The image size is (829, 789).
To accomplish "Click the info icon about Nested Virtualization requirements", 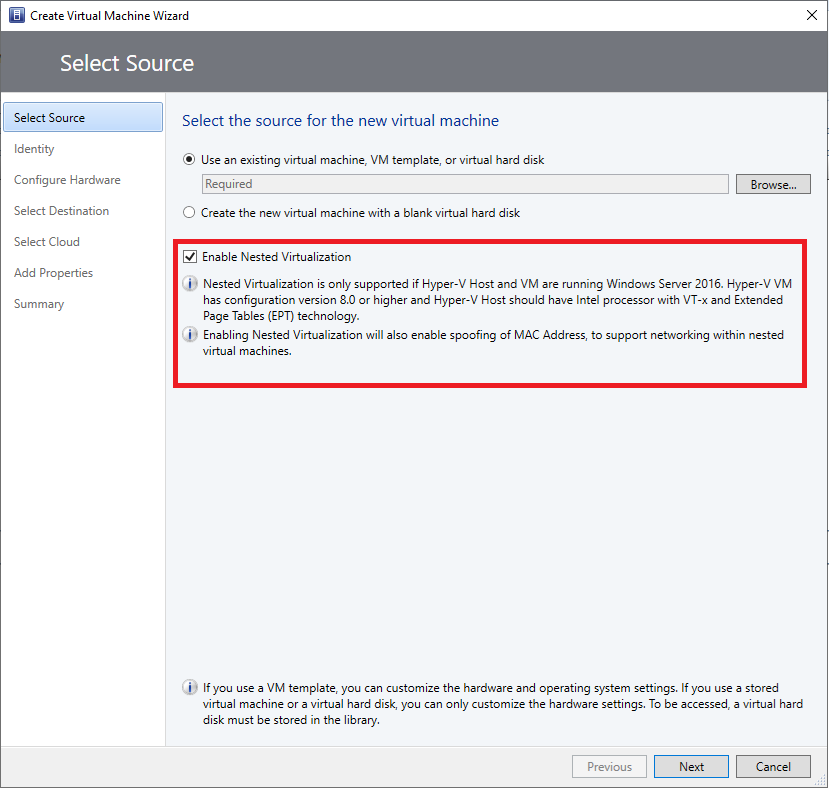I will click(190, 283).
